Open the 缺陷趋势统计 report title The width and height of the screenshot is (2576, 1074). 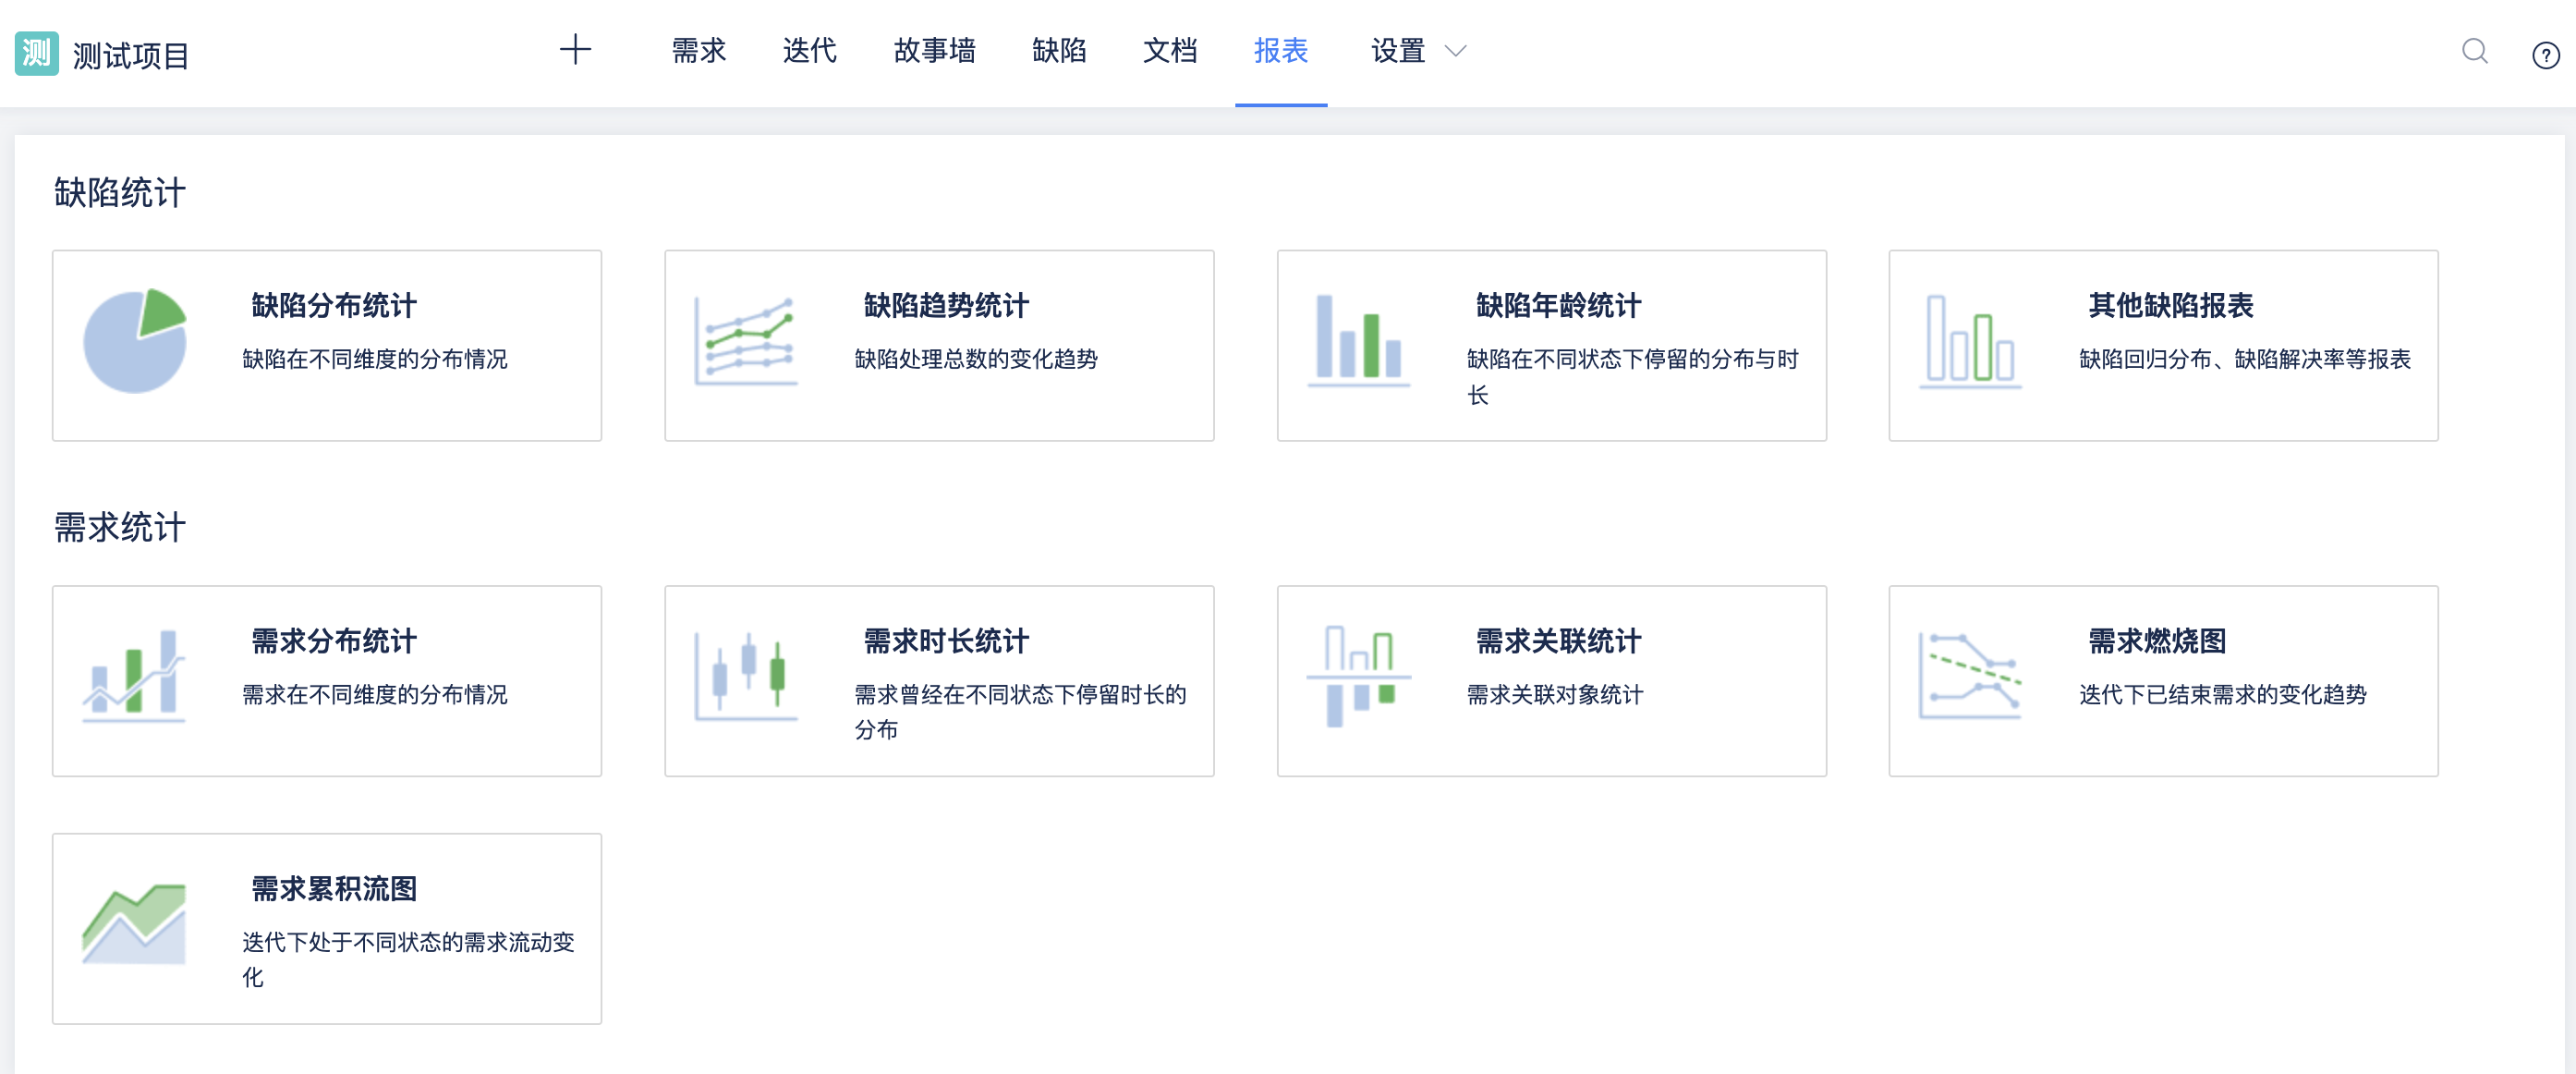[x=945, y=306]
